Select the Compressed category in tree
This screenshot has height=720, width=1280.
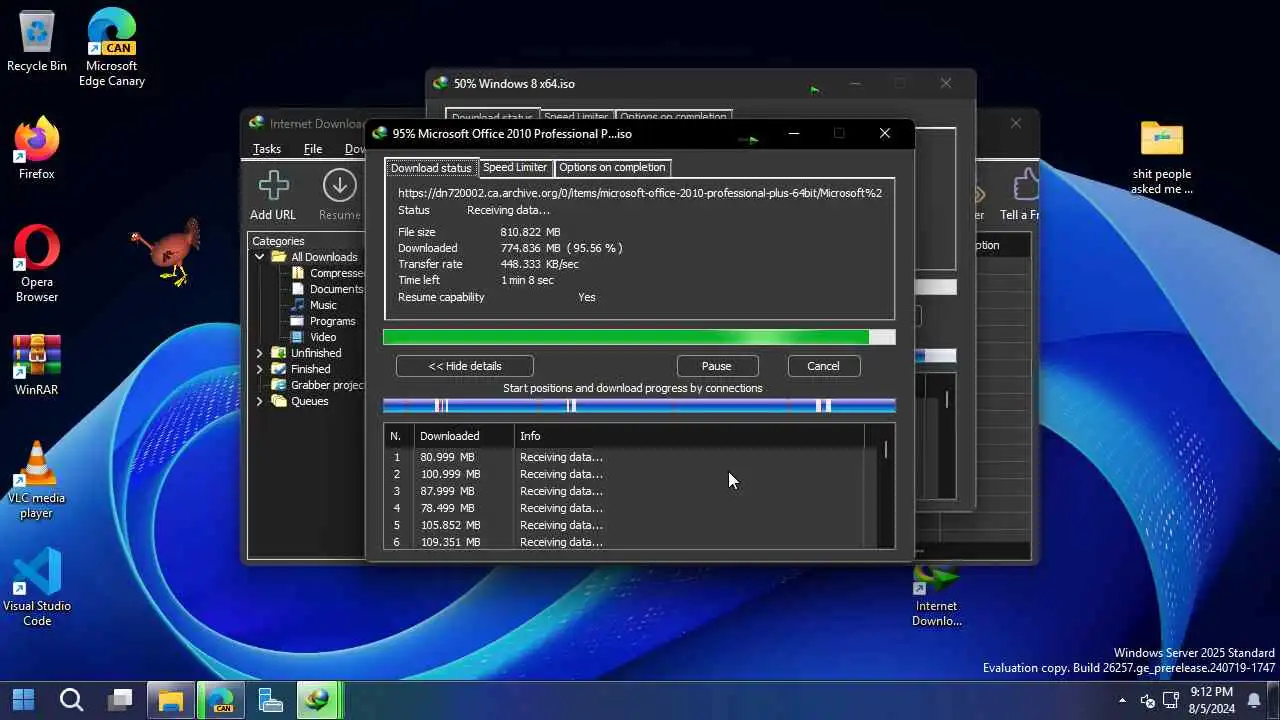coord(336,273)
